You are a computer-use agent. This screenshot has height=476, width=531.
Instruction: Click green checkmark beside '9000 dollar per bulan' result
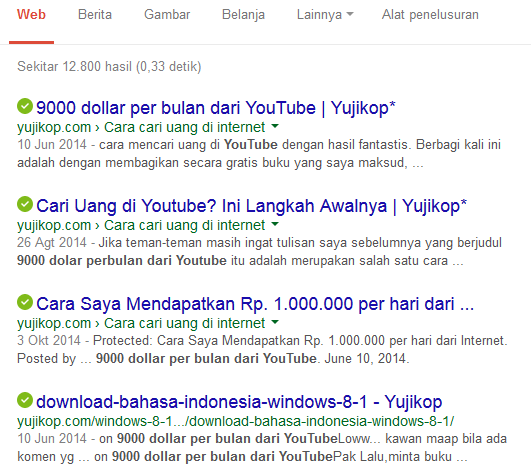click(25, 106)
